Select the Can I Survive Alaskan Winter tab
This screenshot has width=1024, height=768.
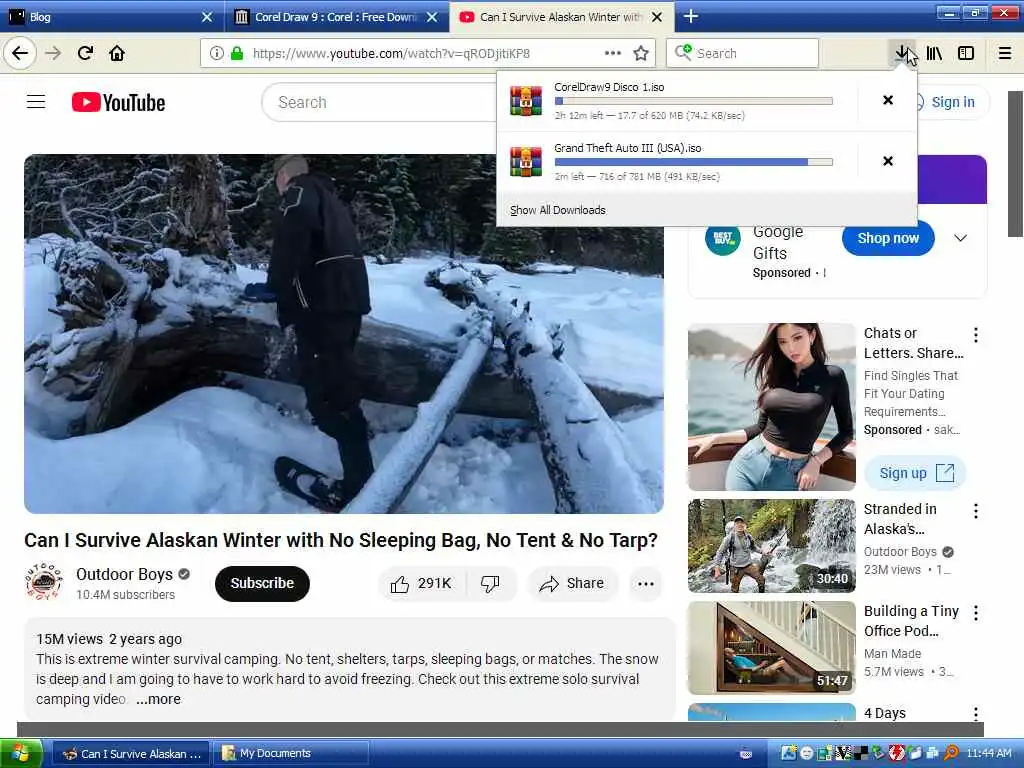[560, 17]
